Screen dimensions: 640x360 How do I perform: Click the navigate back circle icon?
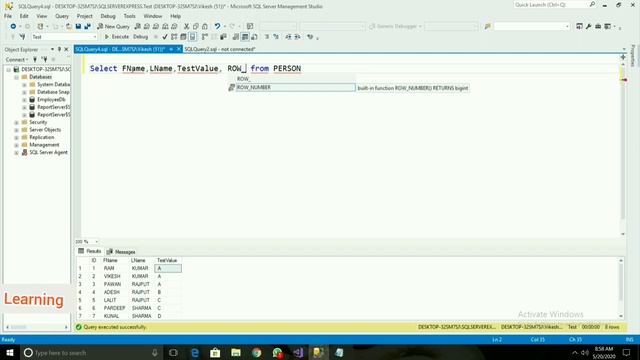pyautogui.click(x=13, y=26)
